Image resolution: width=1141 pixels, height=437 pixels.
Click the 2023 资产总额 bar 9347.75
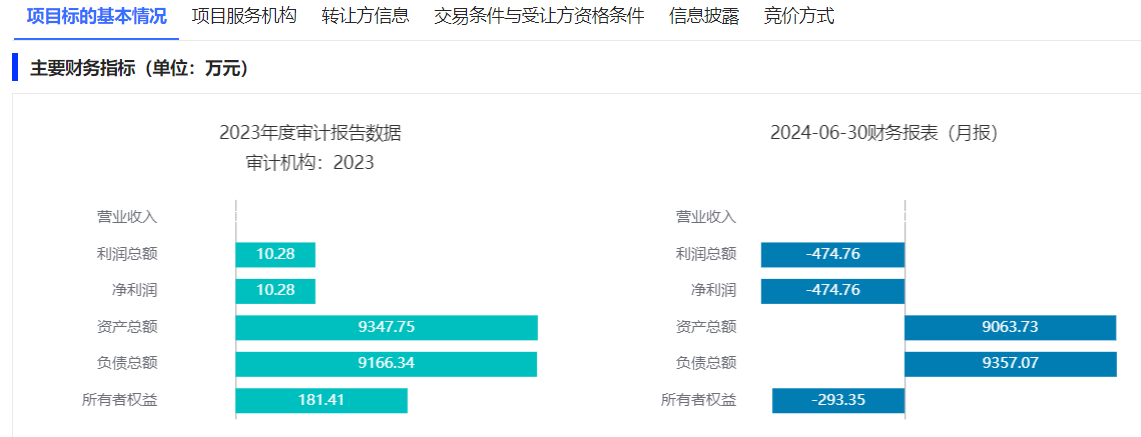[386, 327]
